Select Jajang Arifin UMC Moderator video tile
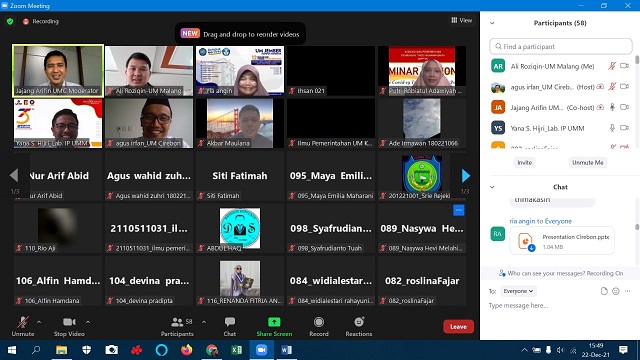Screen dimensions: 640x360 (58, 71)
